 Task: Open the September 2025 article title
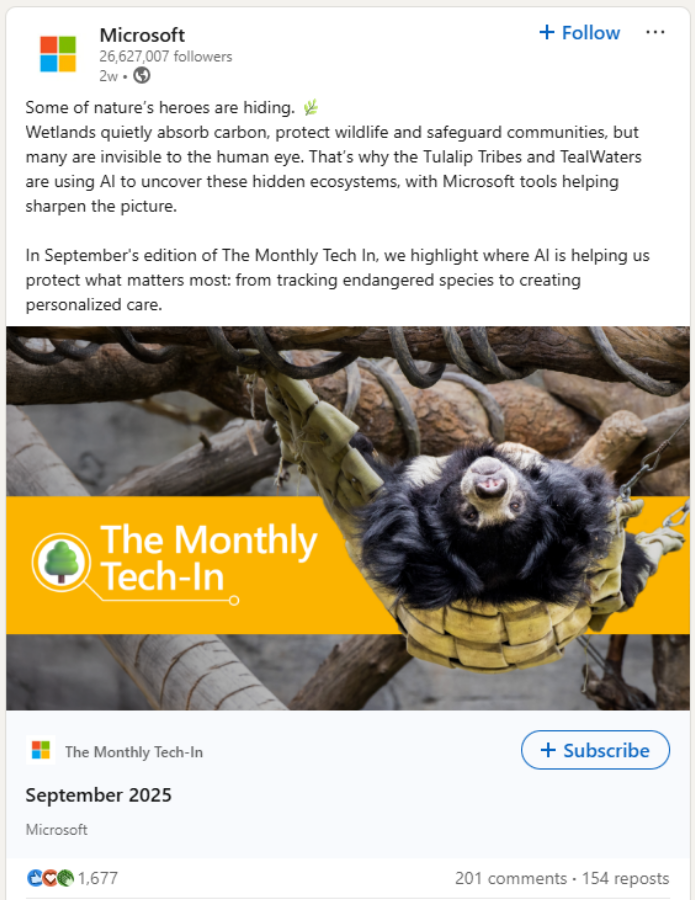[x=99, y=795]
